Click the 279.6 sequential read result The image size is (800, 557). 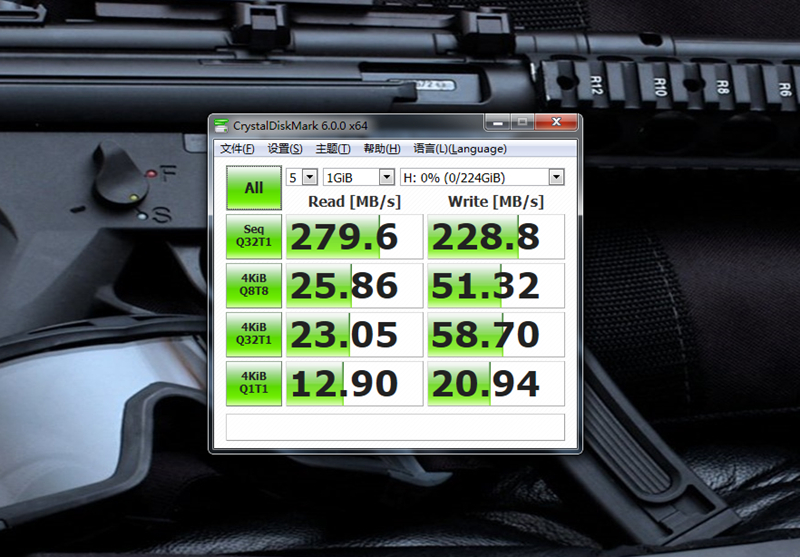coord(353,237)
